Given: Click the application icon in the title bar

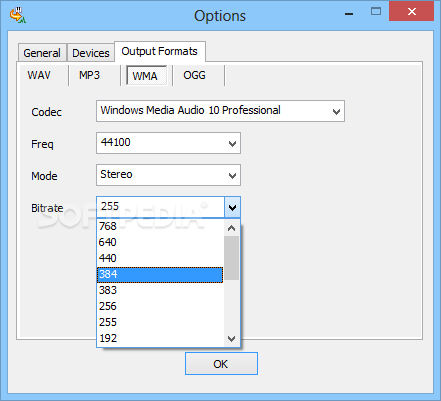Looking at the screenshot, I should click(18, 15).
